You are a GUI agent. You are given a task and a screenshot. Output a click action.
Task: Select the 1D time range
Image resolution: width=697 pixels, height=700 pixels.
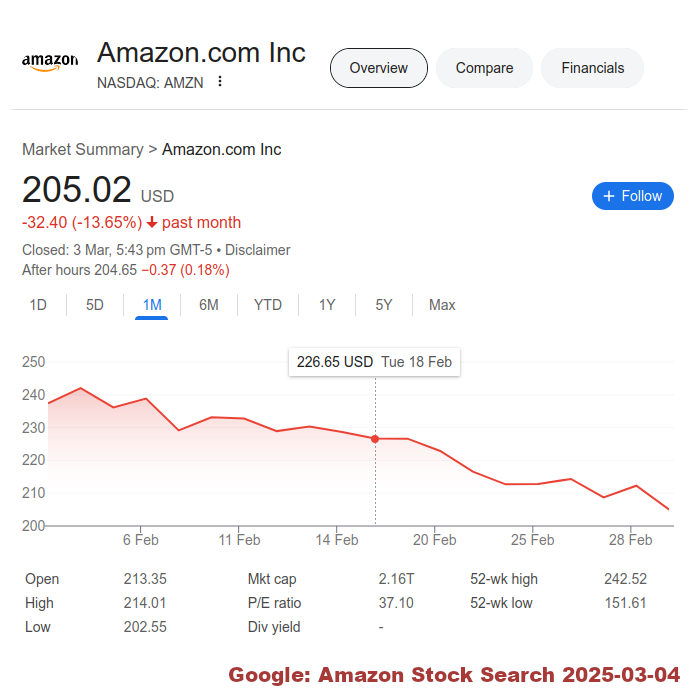(x=38, y=305)
